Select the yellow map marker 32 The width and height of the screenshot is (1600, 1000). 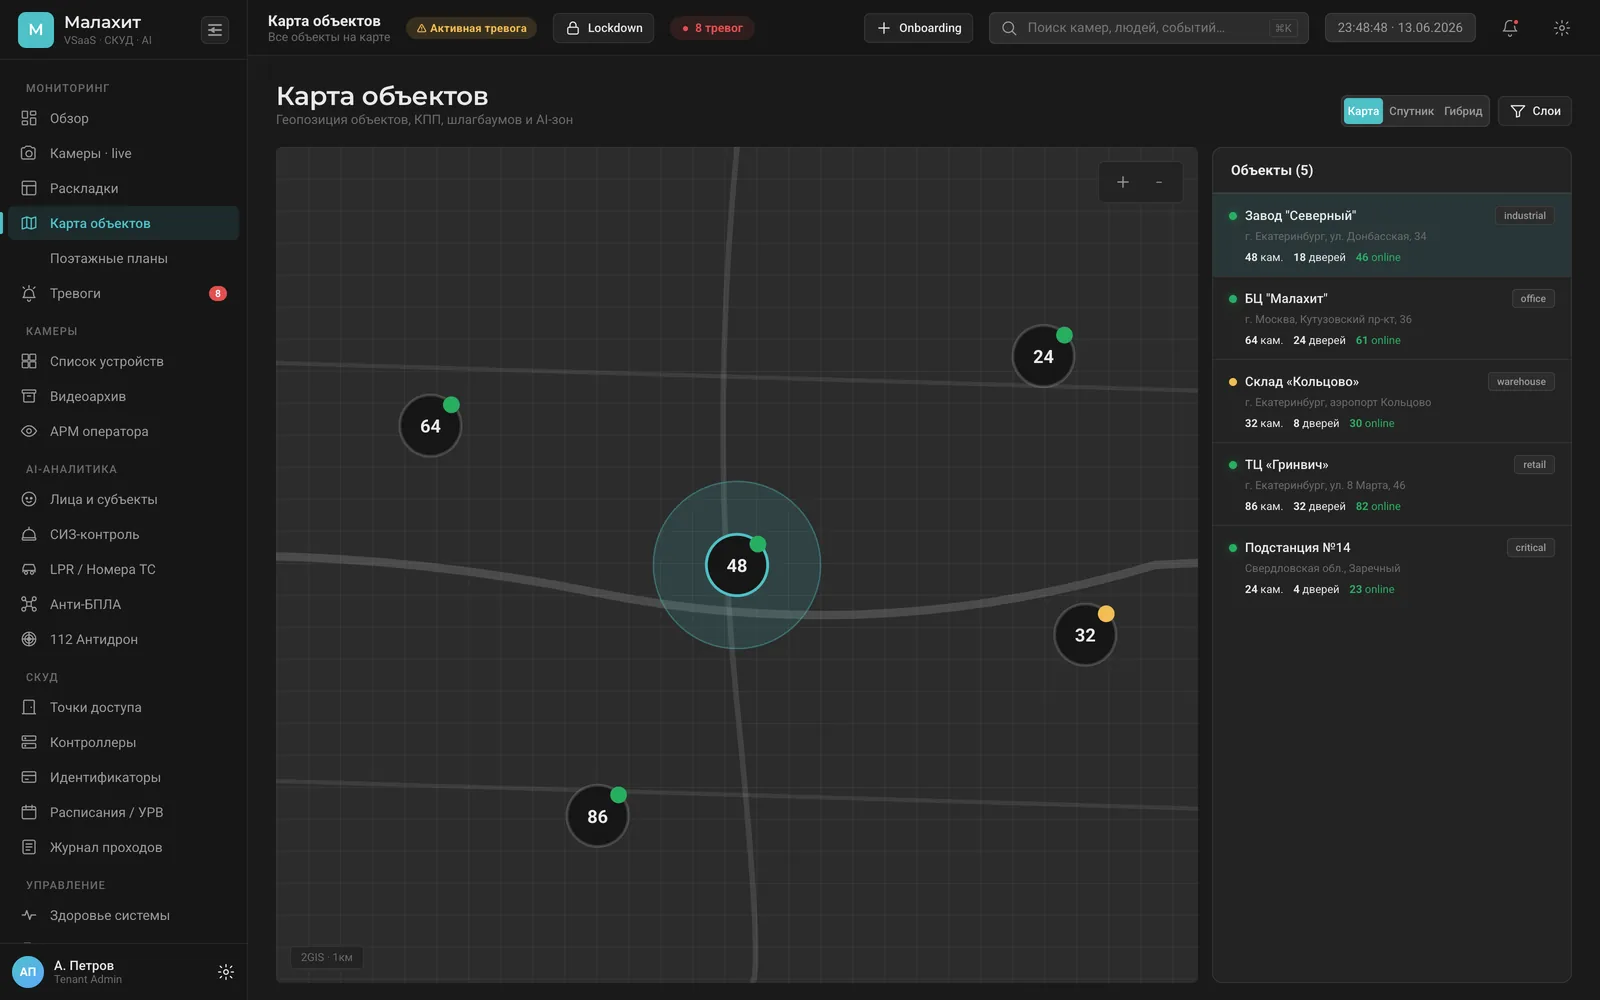[x=1085, y=635]
